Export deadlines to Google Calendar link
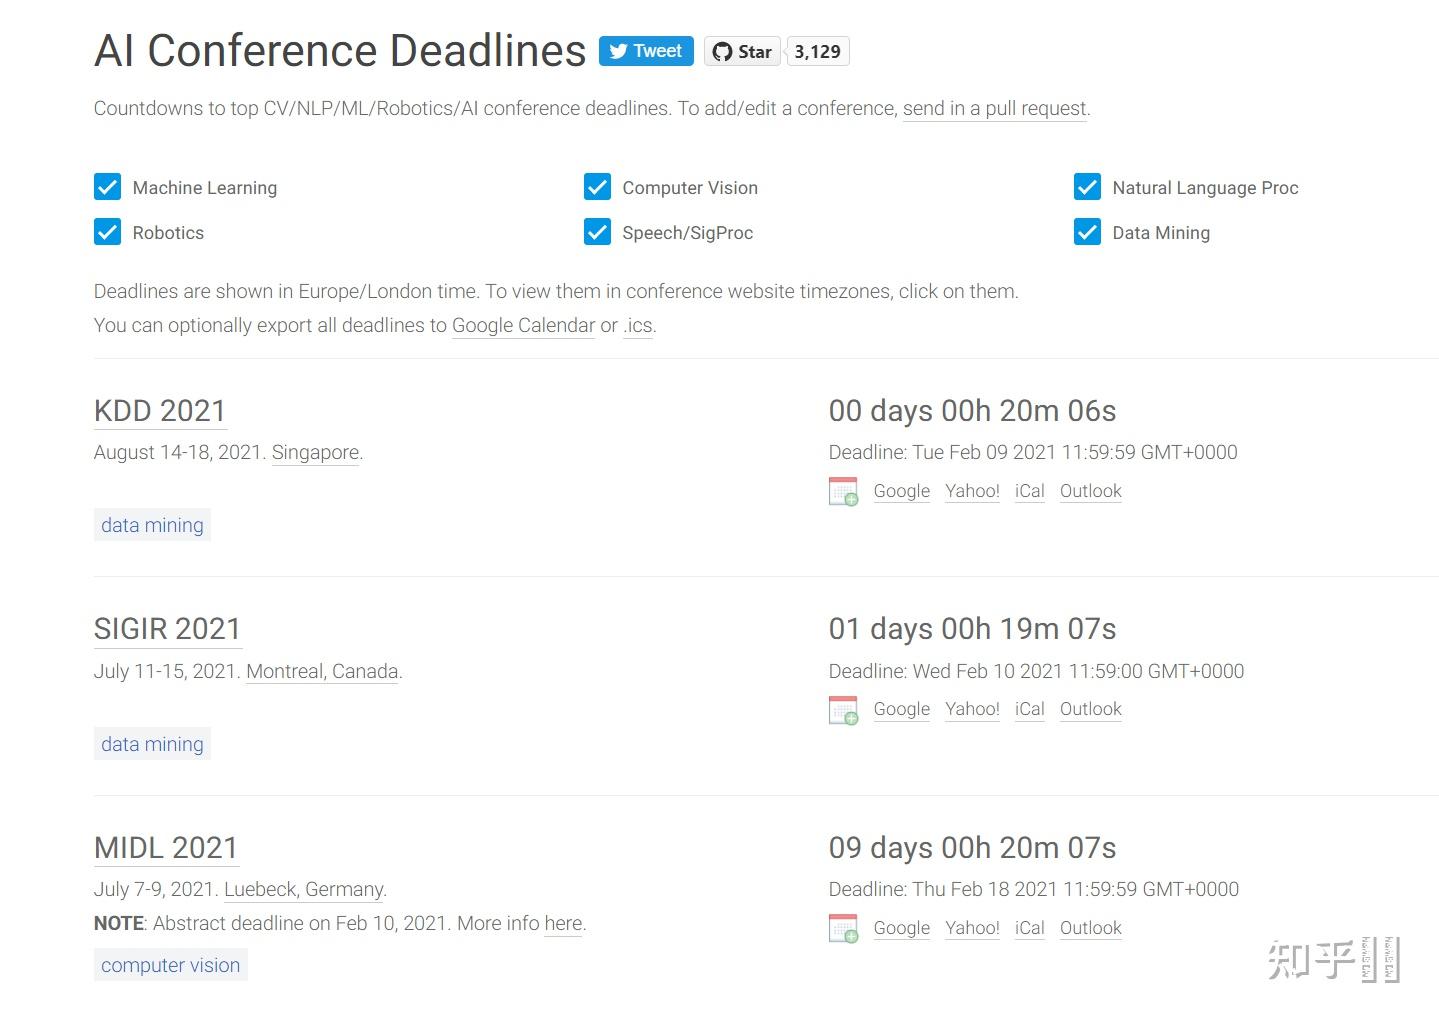The image size is (1439, 1012). (523, 325)
